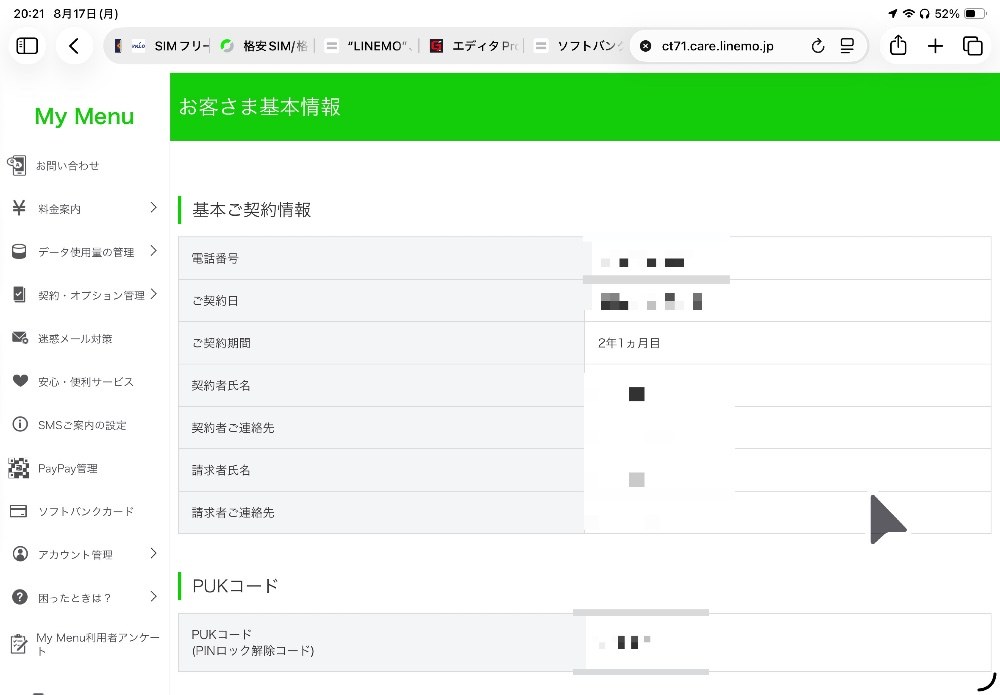1000x695 pixels.
Task: Tap the share icon
Action: point(898,45)
